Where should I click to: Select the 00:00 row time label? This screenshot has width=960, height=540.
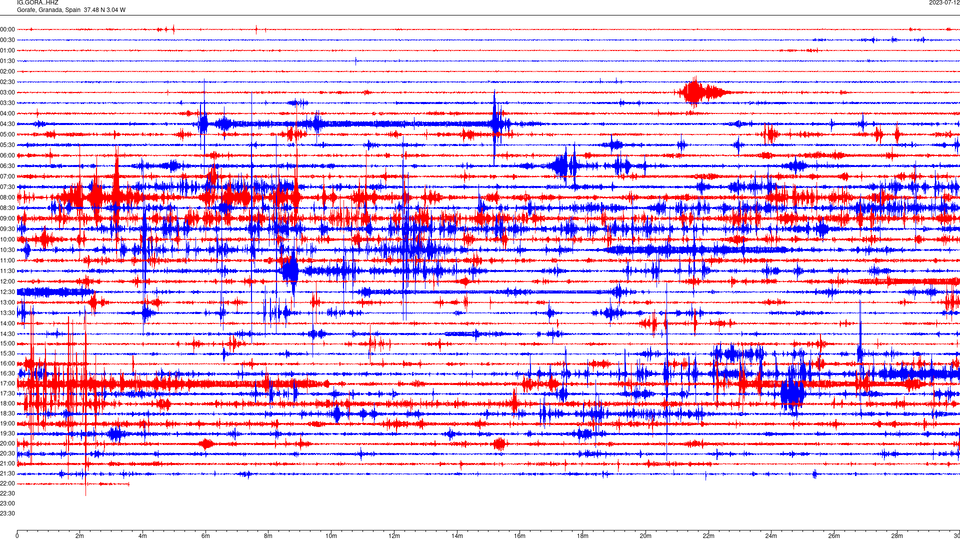[x=7, y=29]
